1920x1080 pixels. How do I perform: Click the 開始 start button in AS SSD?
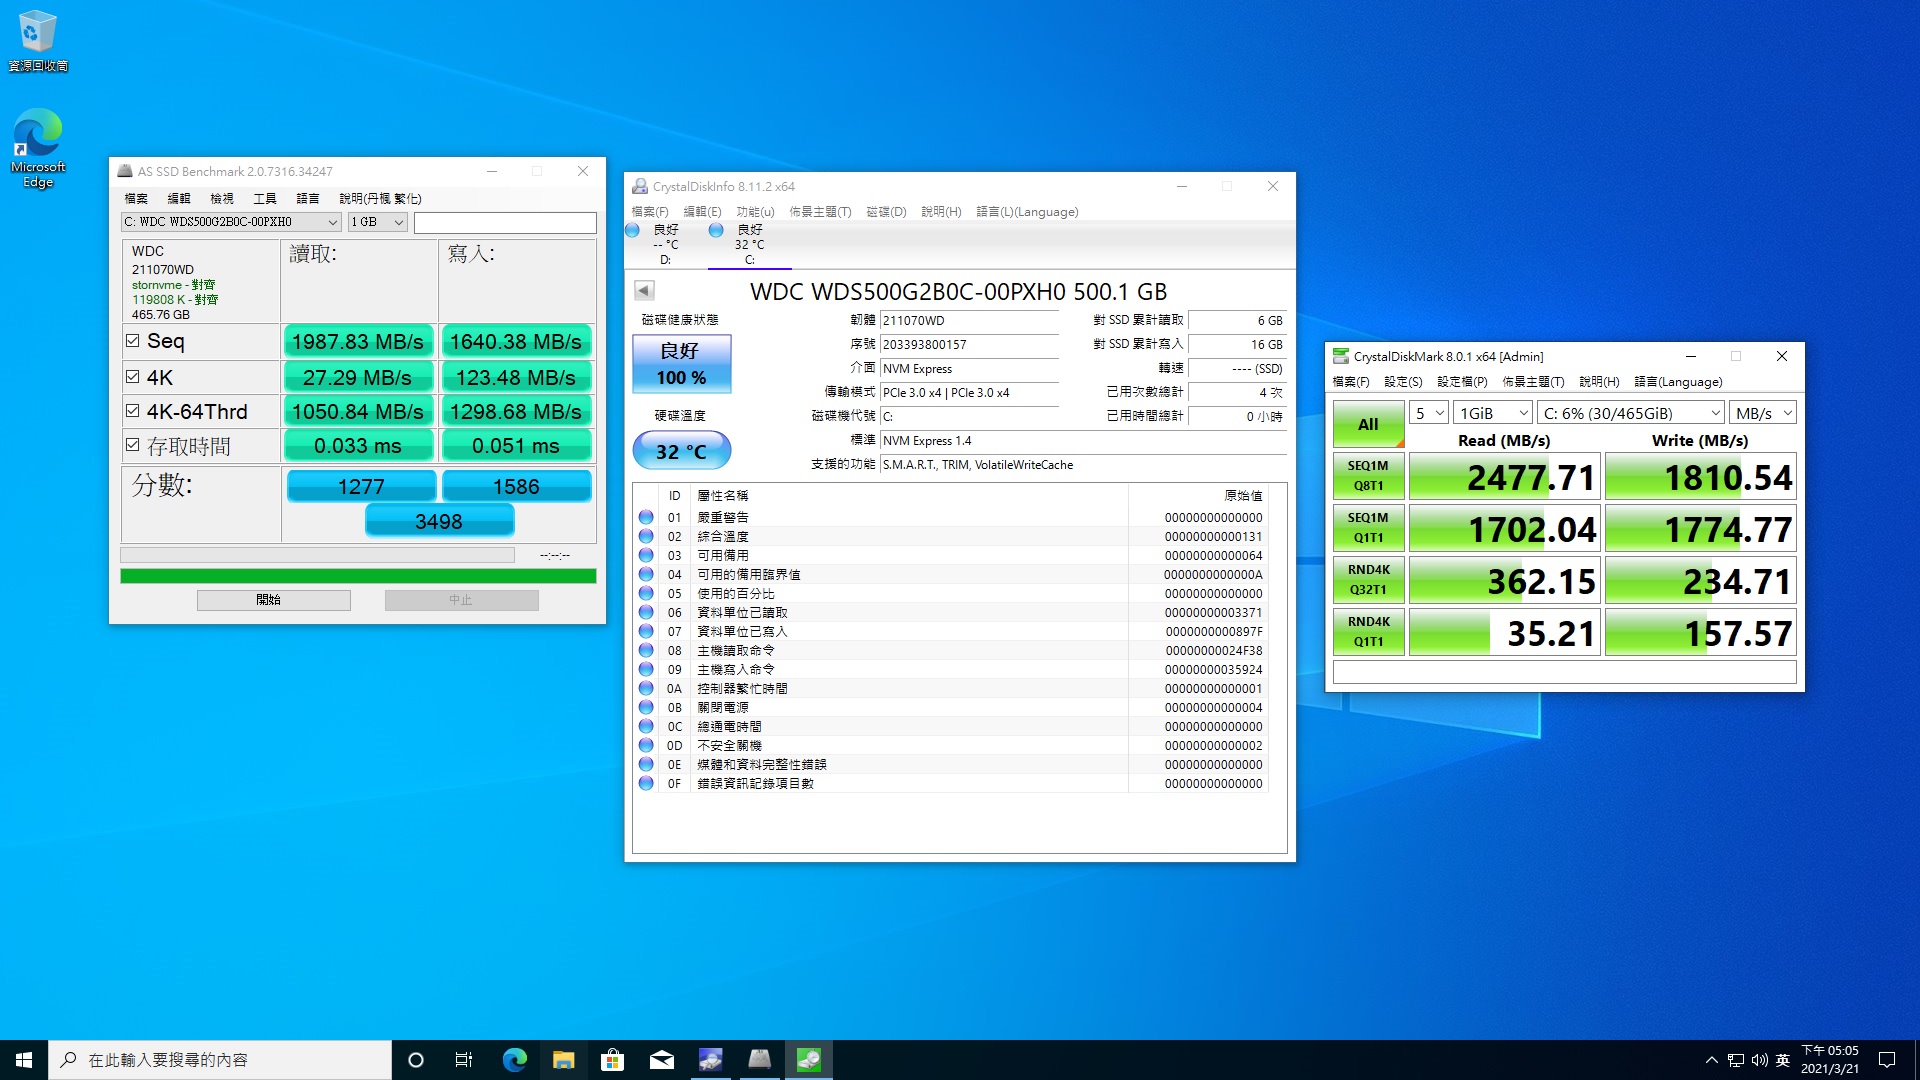[x=273, y=600]
